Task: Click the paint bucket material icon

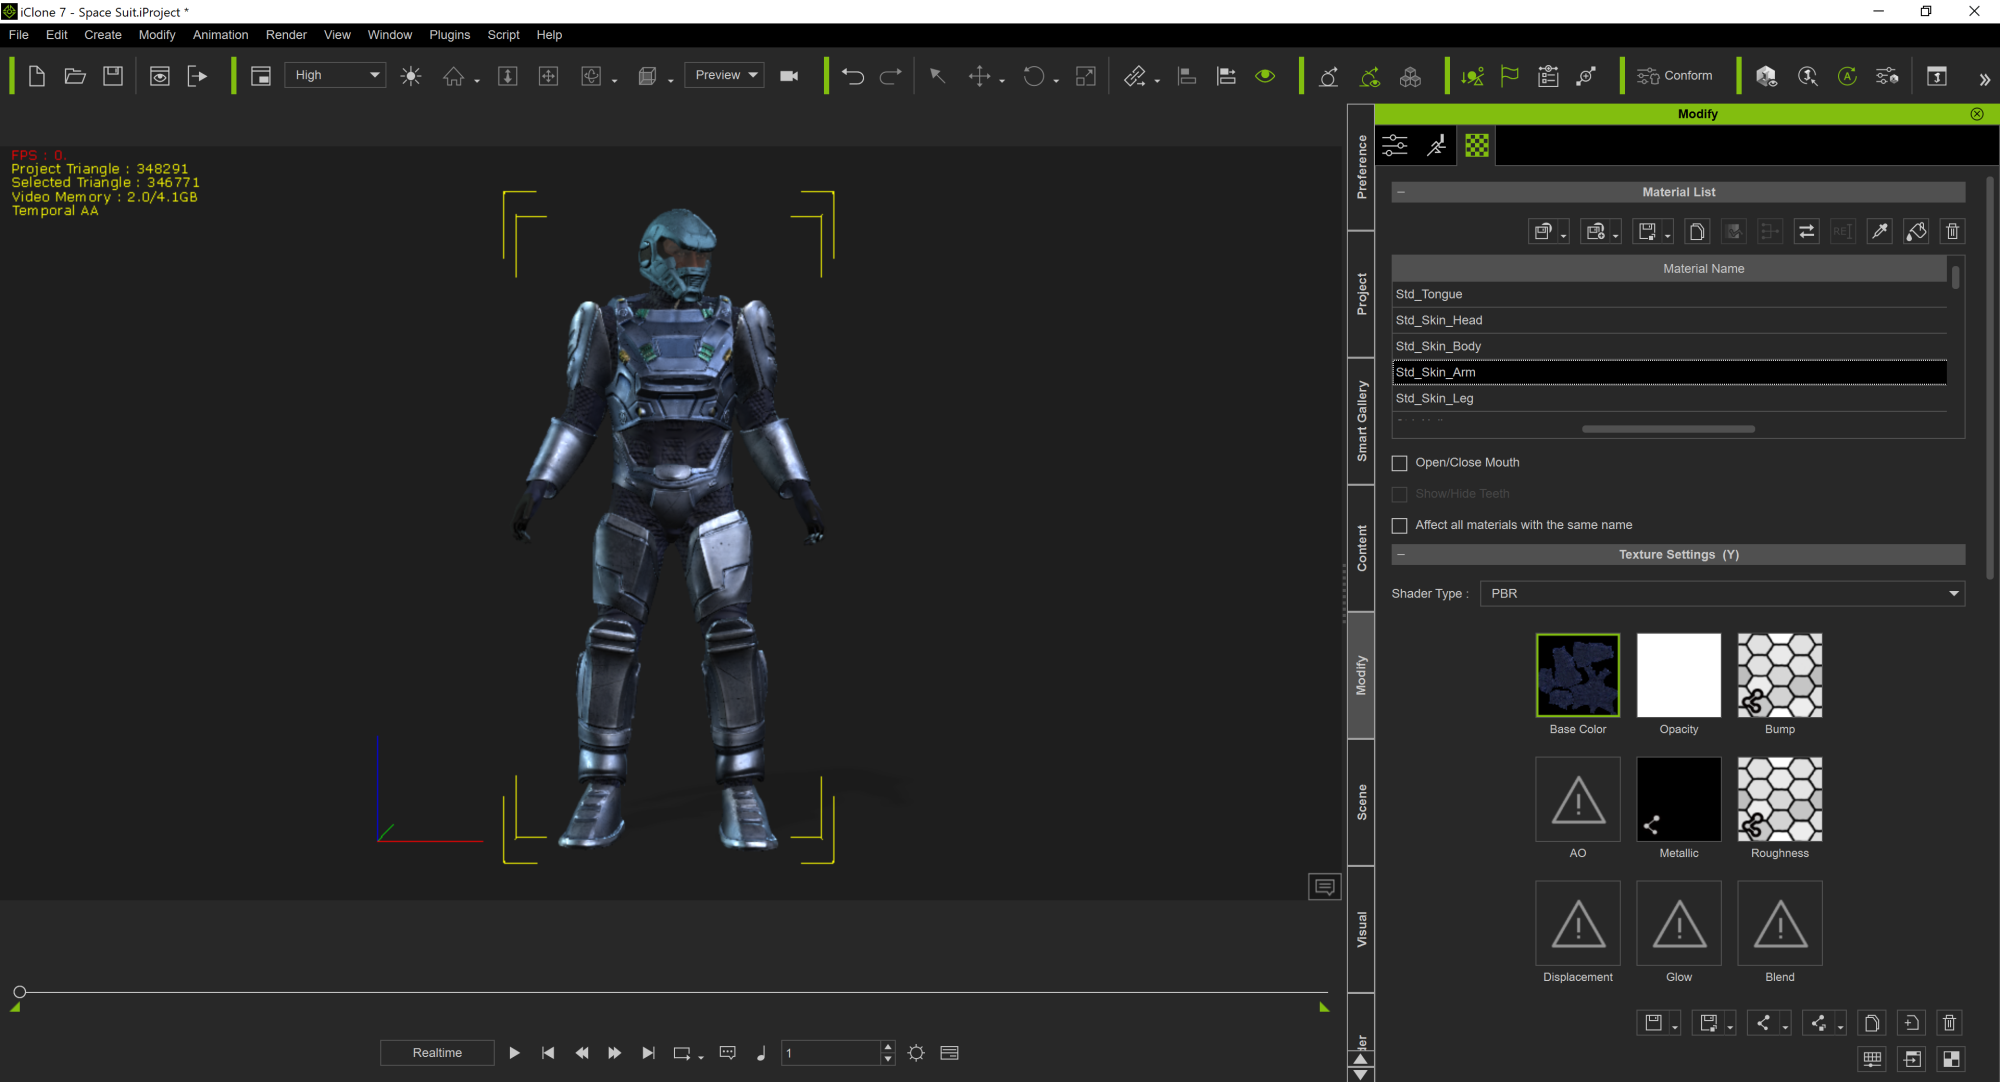Action: (1916, 232)
